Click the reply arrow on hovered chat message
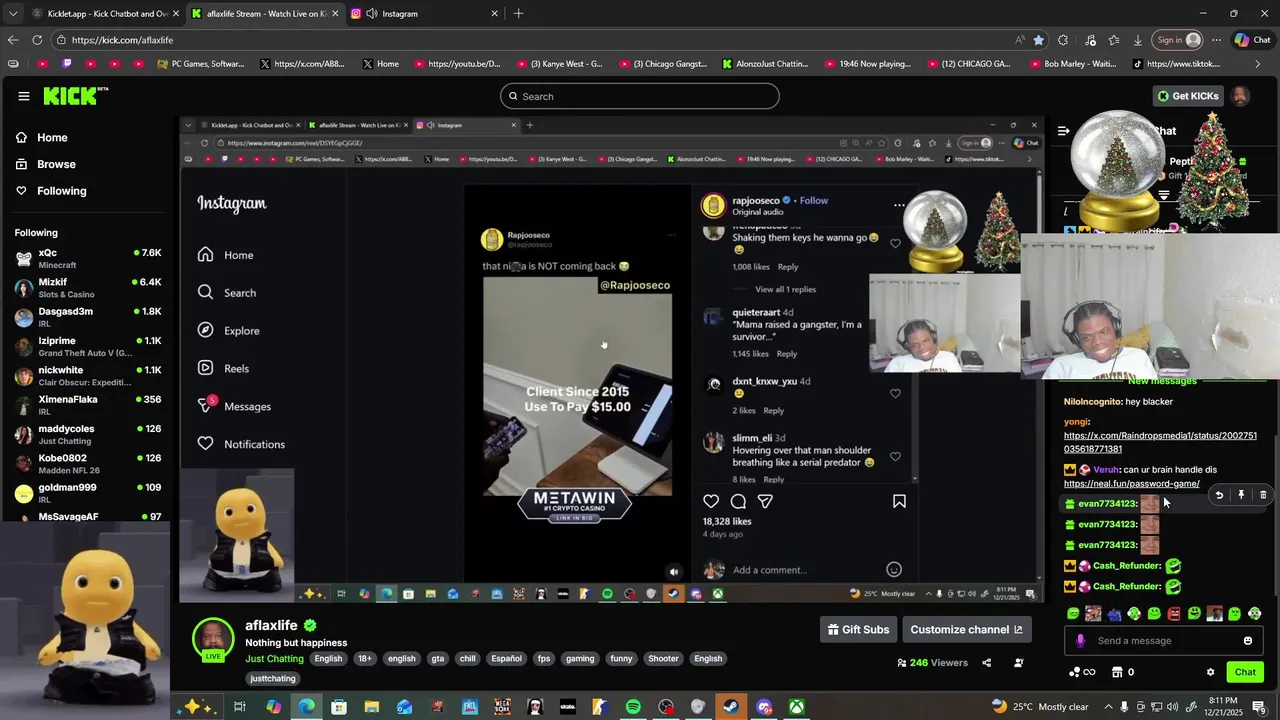The width and height of the screenshot is (1280, 720). pyautogui.click(x=1219, y=495)
